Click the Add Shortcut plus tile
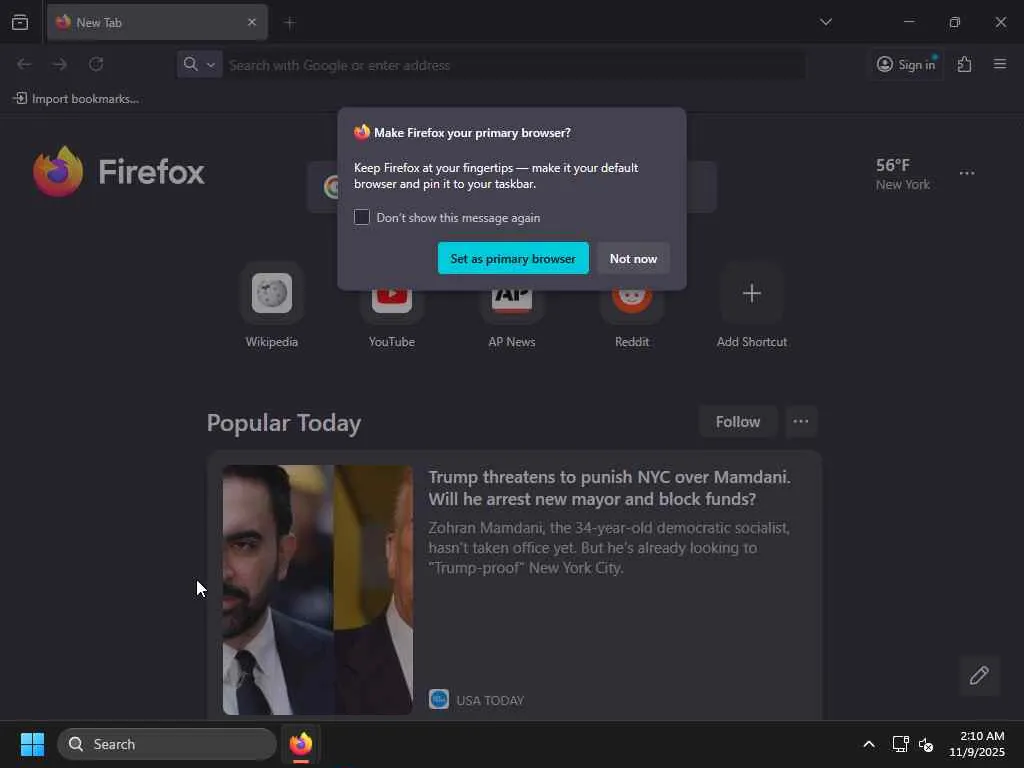 (x=752, y=293)
